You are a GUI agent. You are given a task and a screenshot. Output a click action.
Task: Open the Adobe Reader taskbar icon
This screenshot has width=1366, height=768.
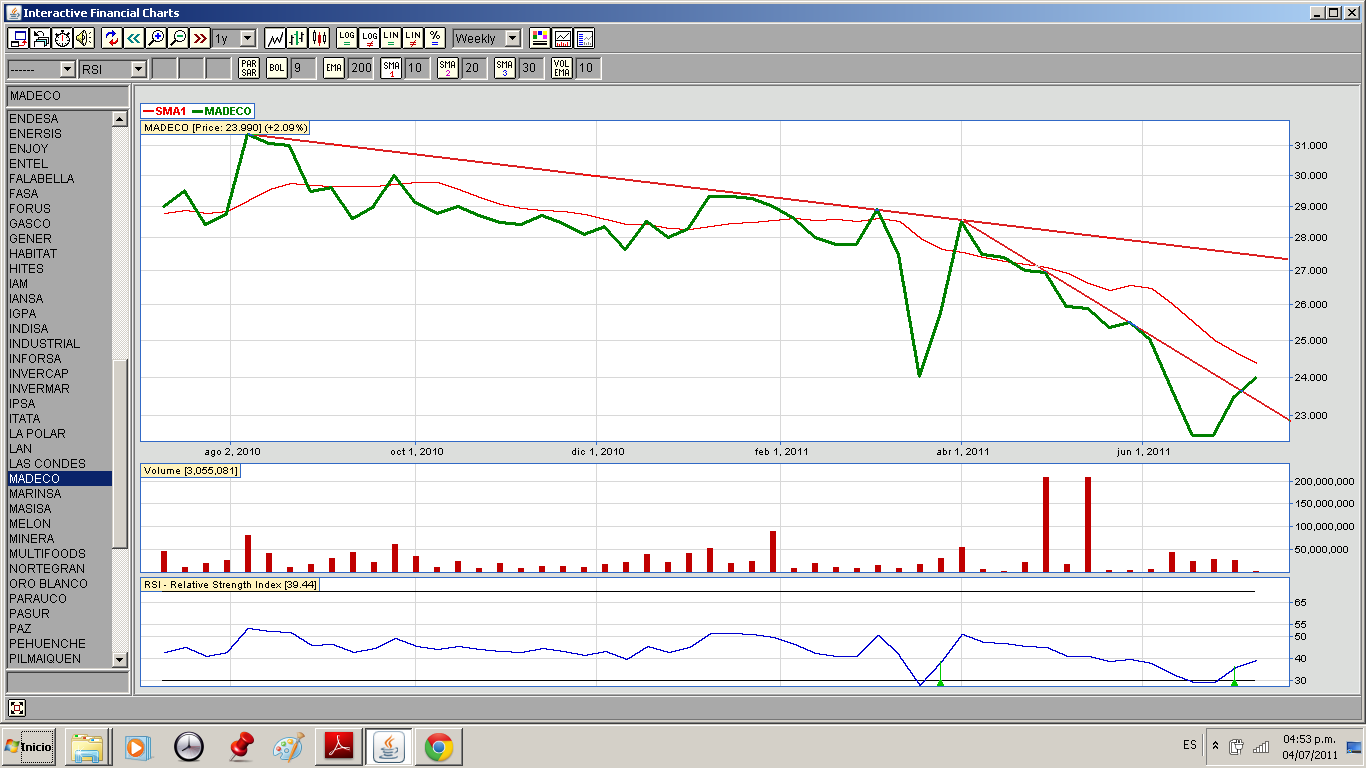(338, 747)
